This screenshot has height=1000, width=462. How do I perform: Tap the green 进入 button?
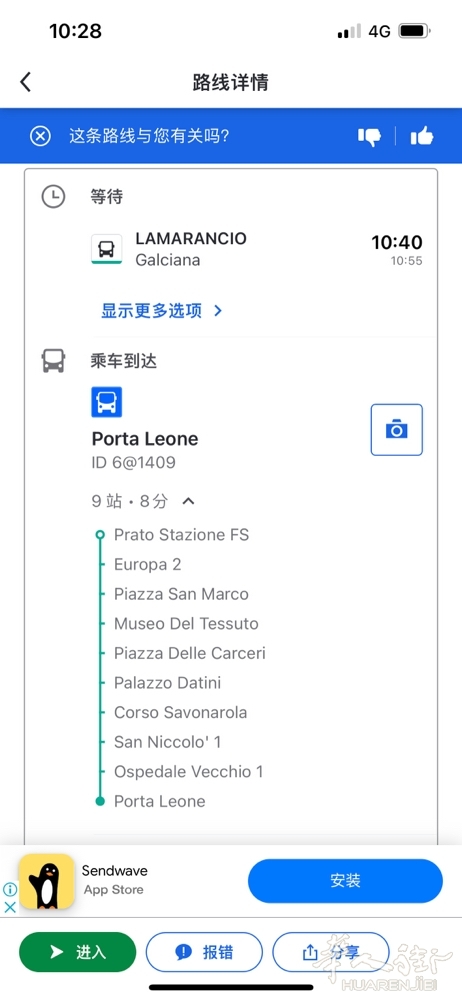pyautogui.click(x=78, y=952)
